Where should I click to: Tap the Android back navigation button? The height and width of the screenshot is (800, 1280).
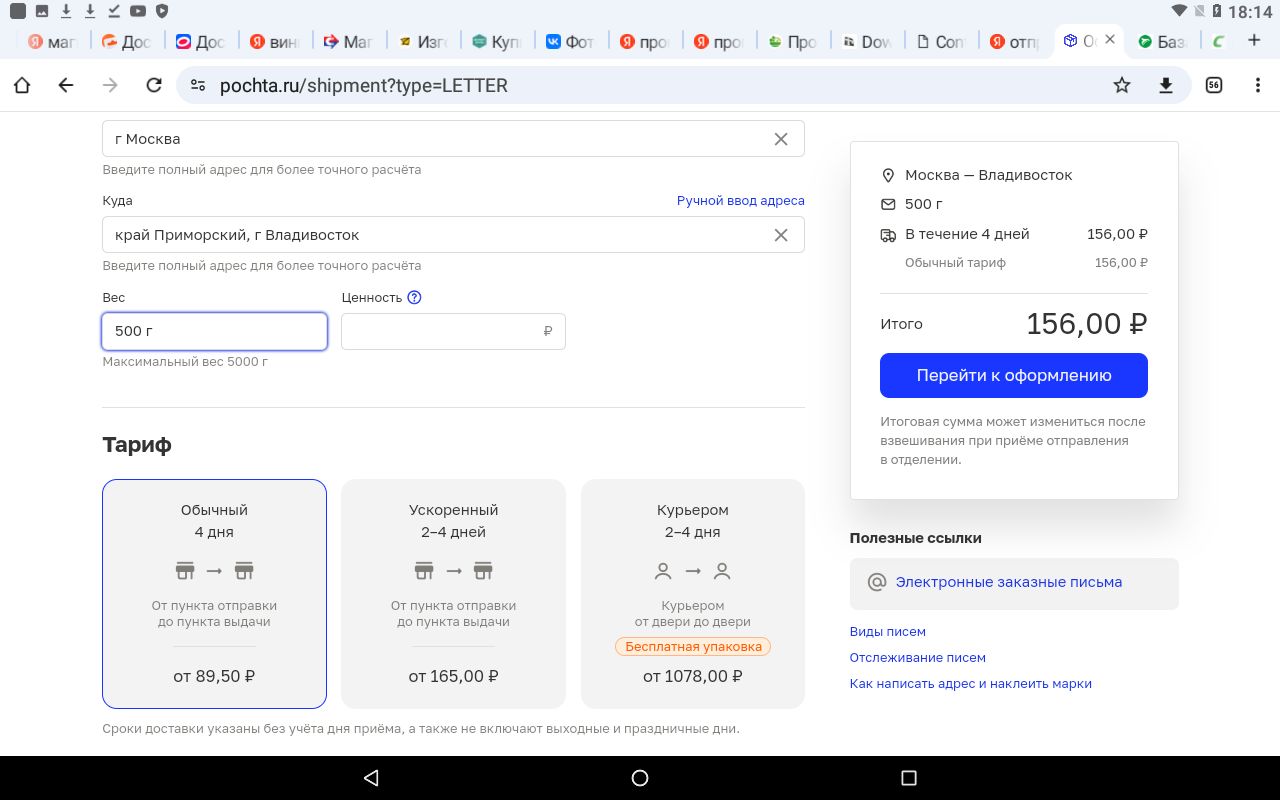pos(371,778)
